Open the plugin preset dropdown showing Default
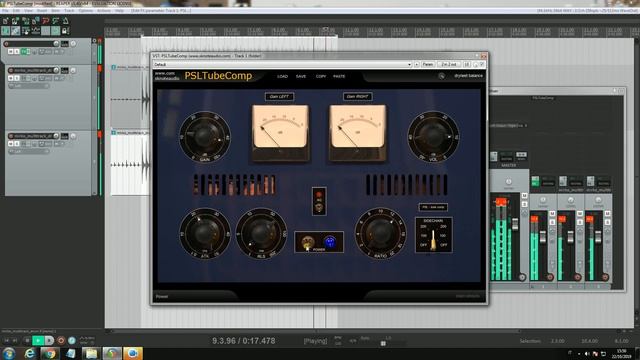 pos(282,64)
